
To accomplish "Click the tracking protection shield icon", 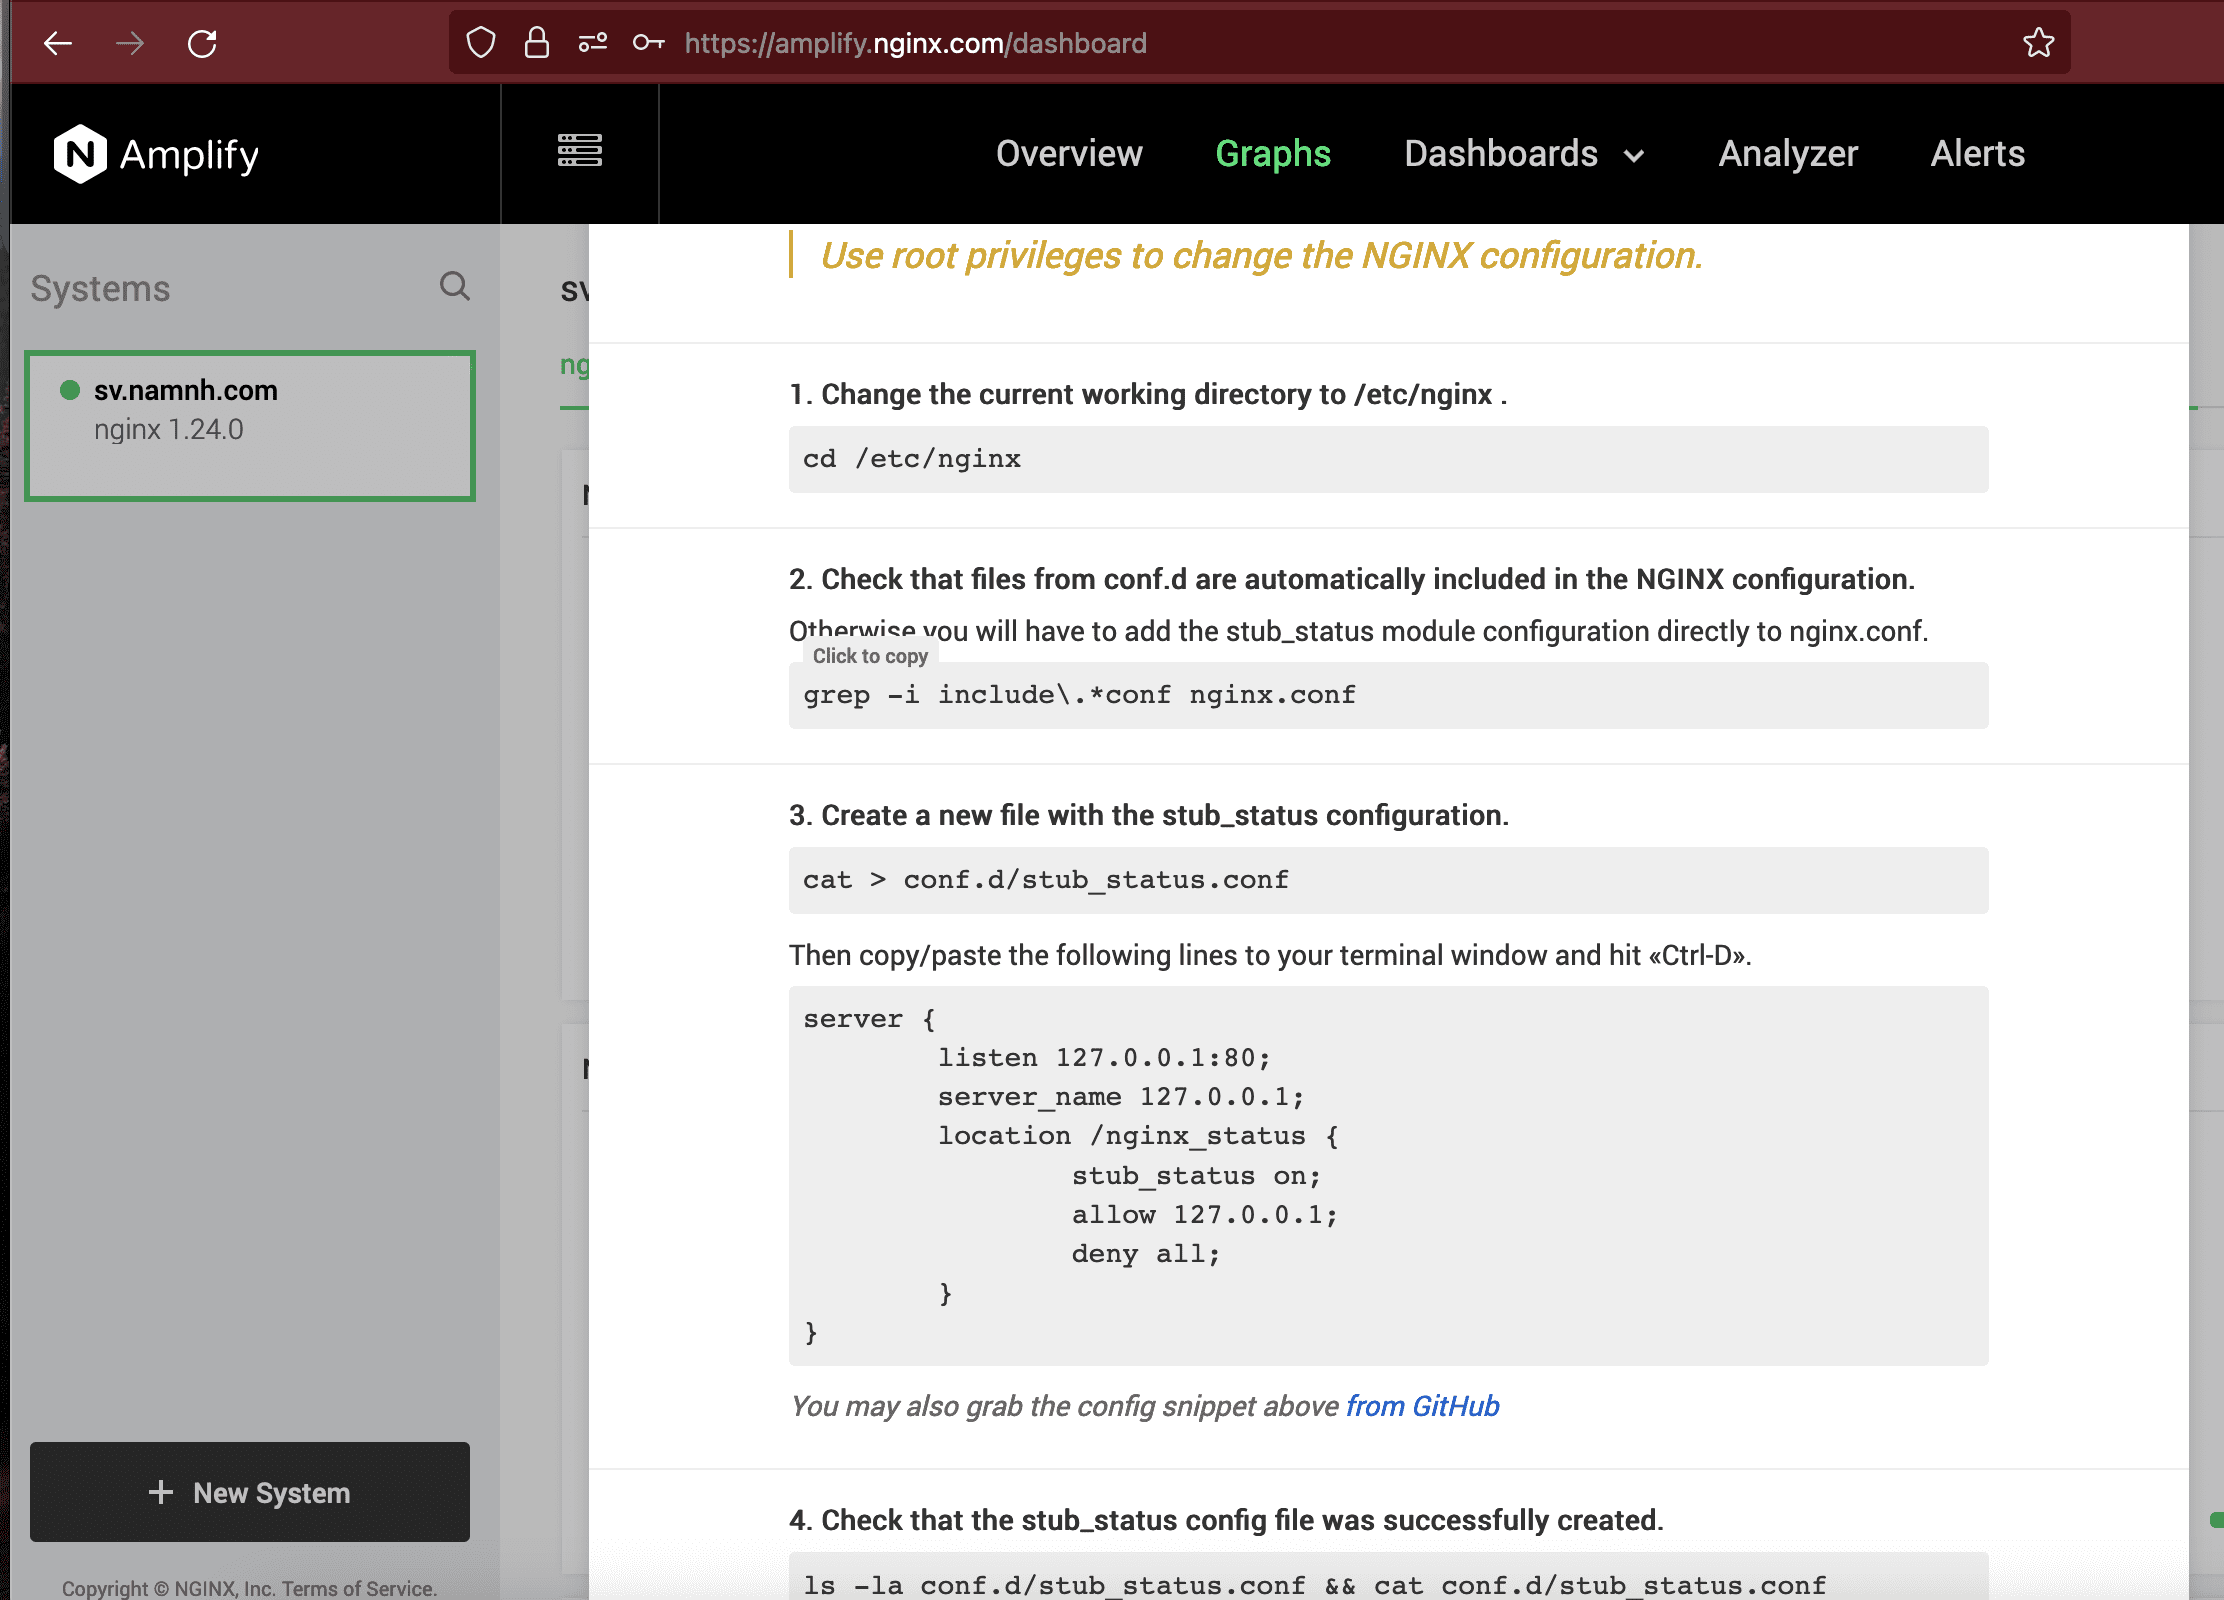I will coord(481,43).
